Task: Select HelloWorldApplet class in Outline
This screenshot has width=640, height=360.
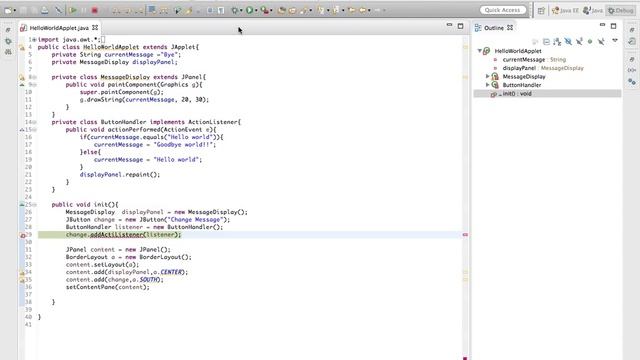Action: pos(518,51)
